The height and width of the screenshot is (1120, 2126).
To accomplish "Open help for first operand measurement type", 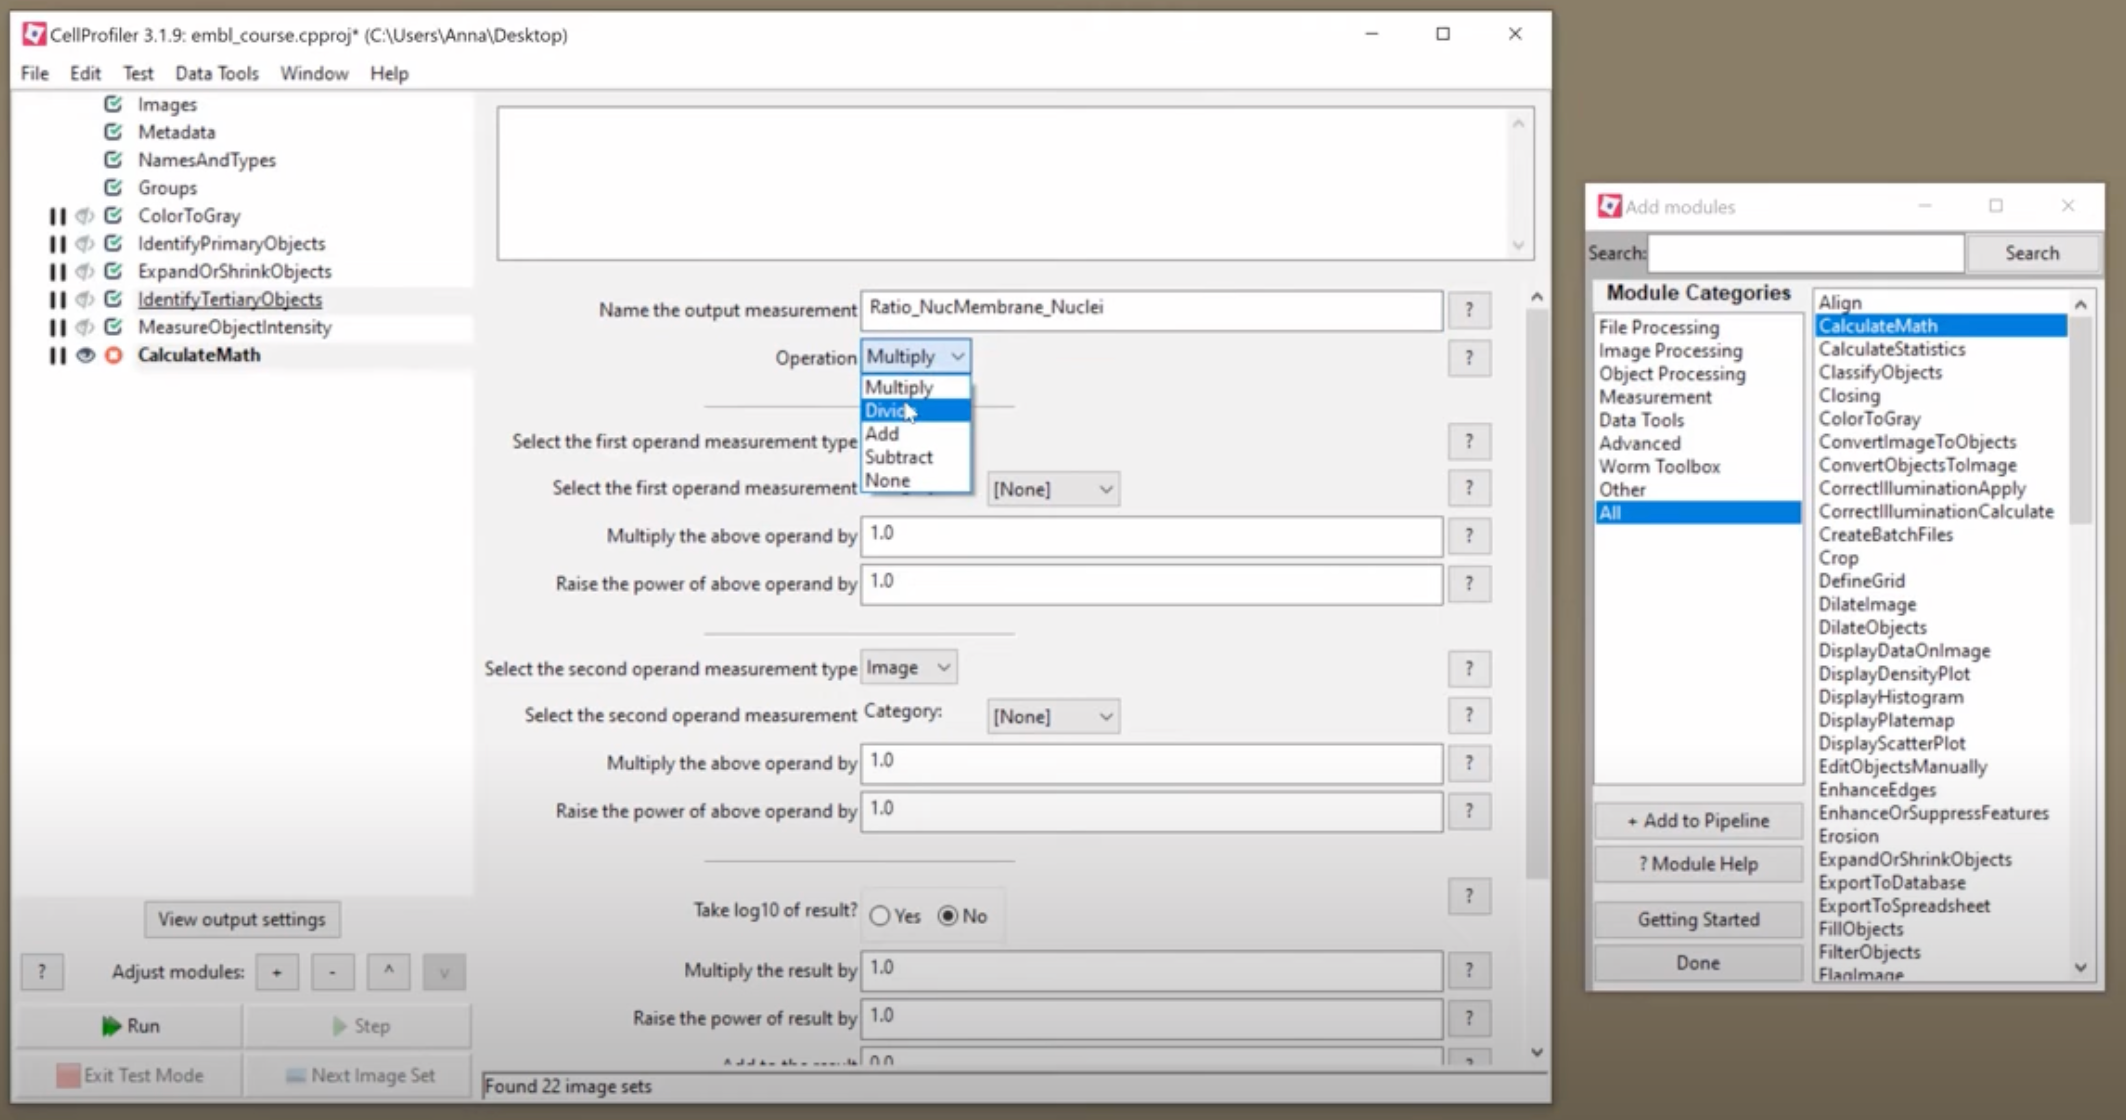I will 1469,441.
